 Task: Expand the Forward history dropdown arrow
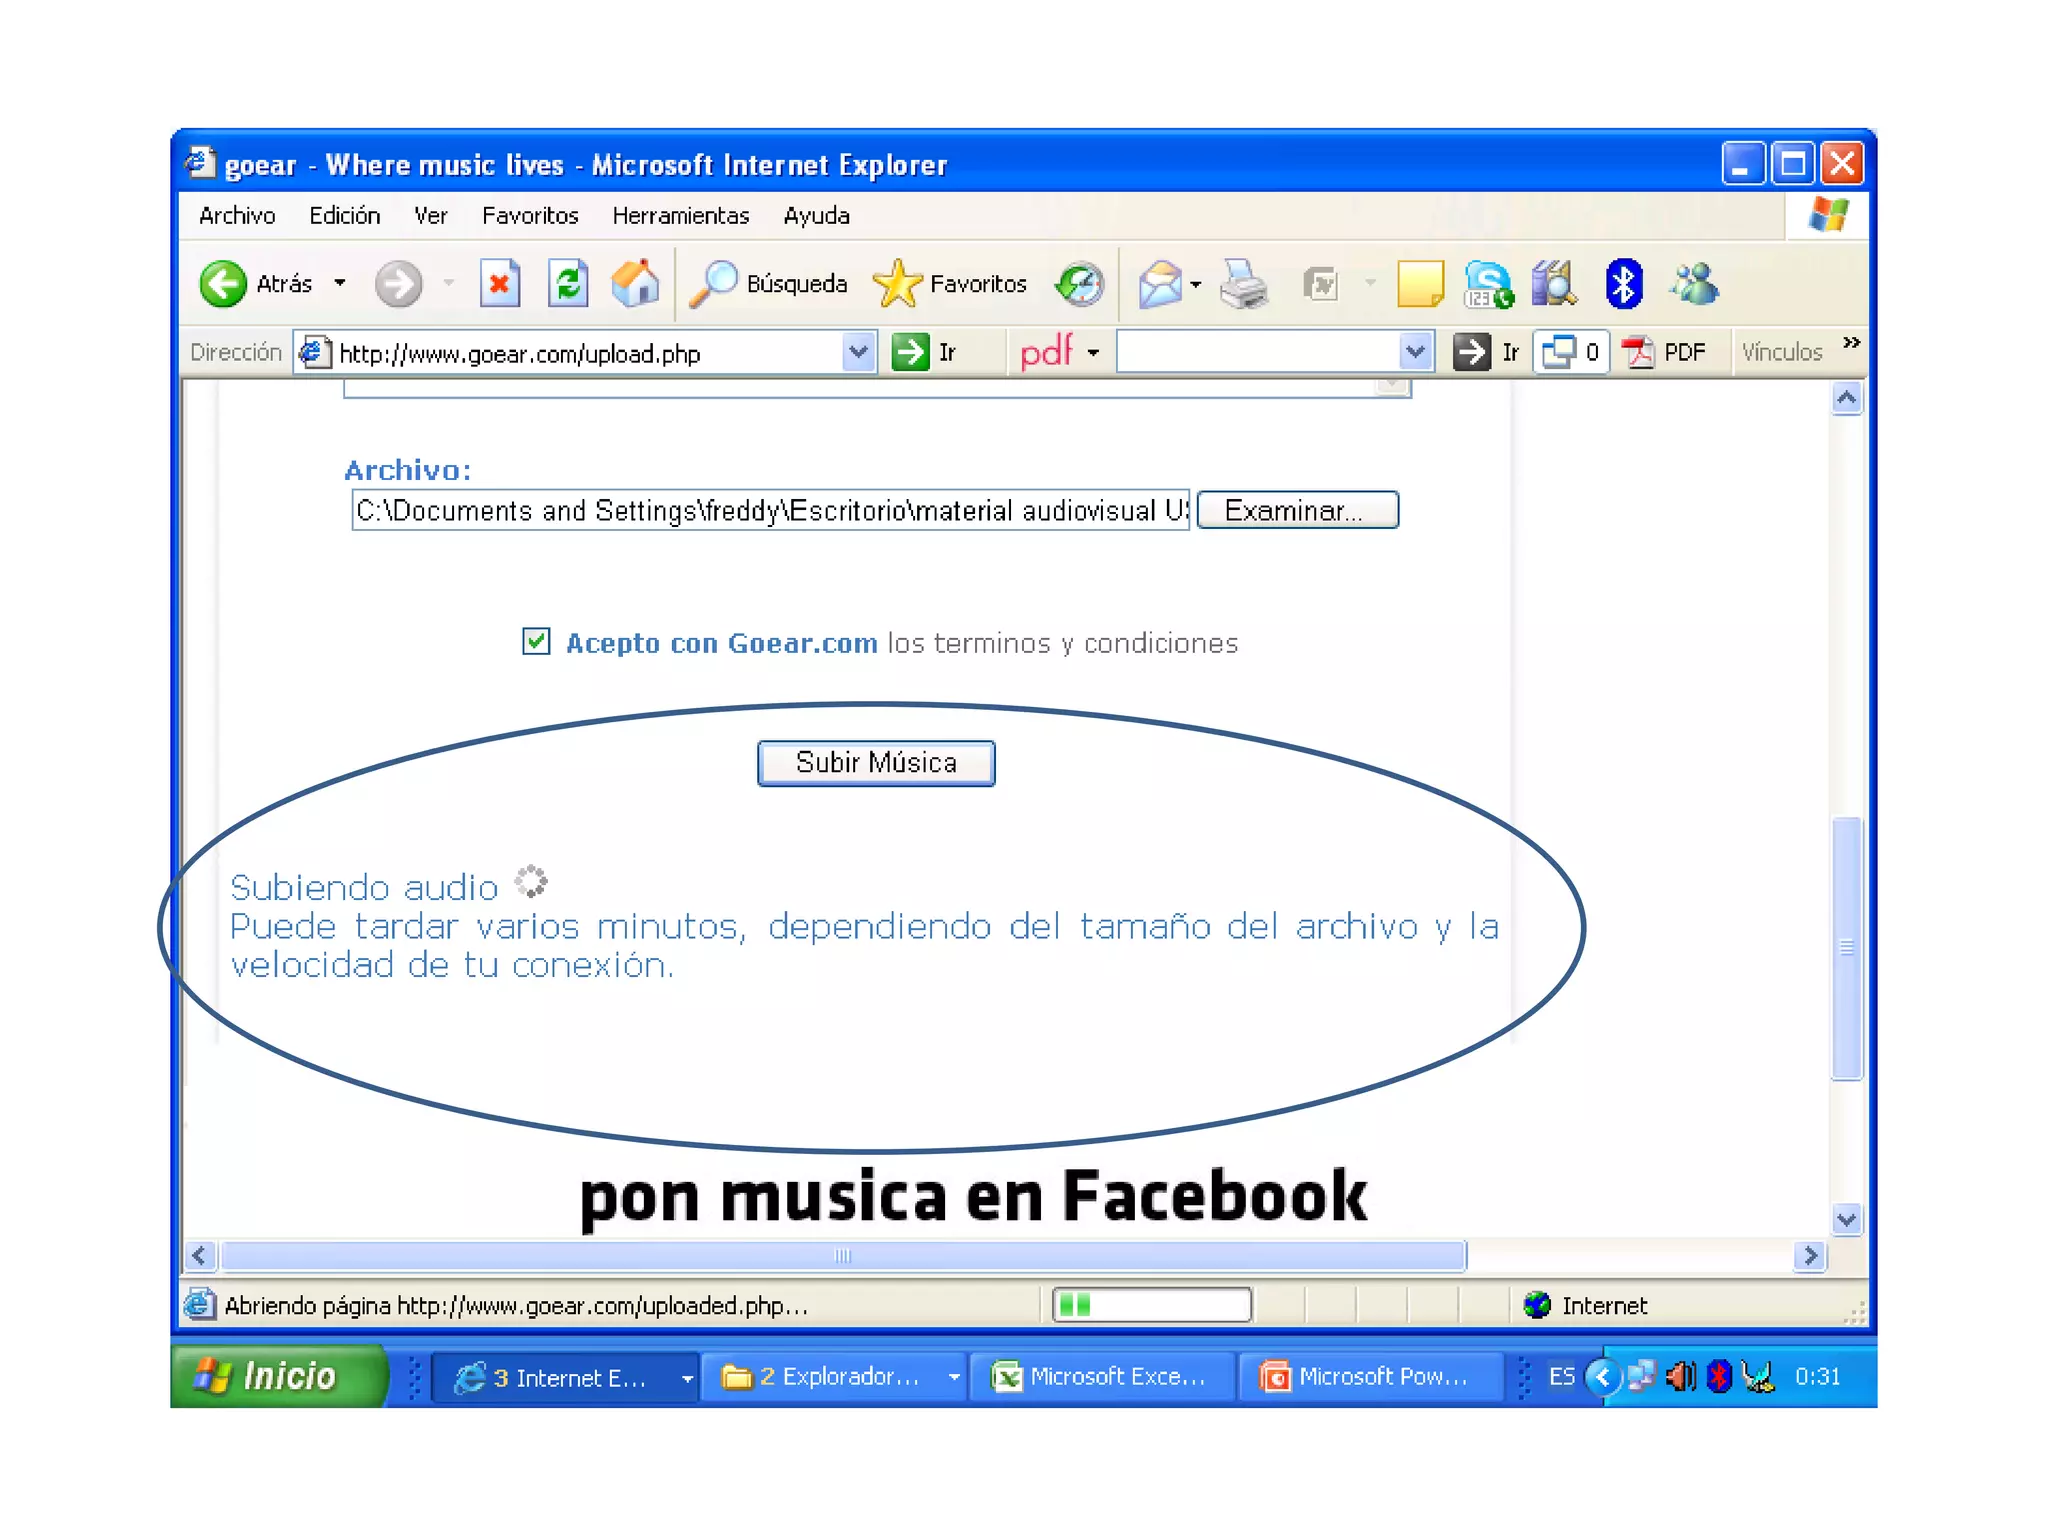click(x=449, y=284)
